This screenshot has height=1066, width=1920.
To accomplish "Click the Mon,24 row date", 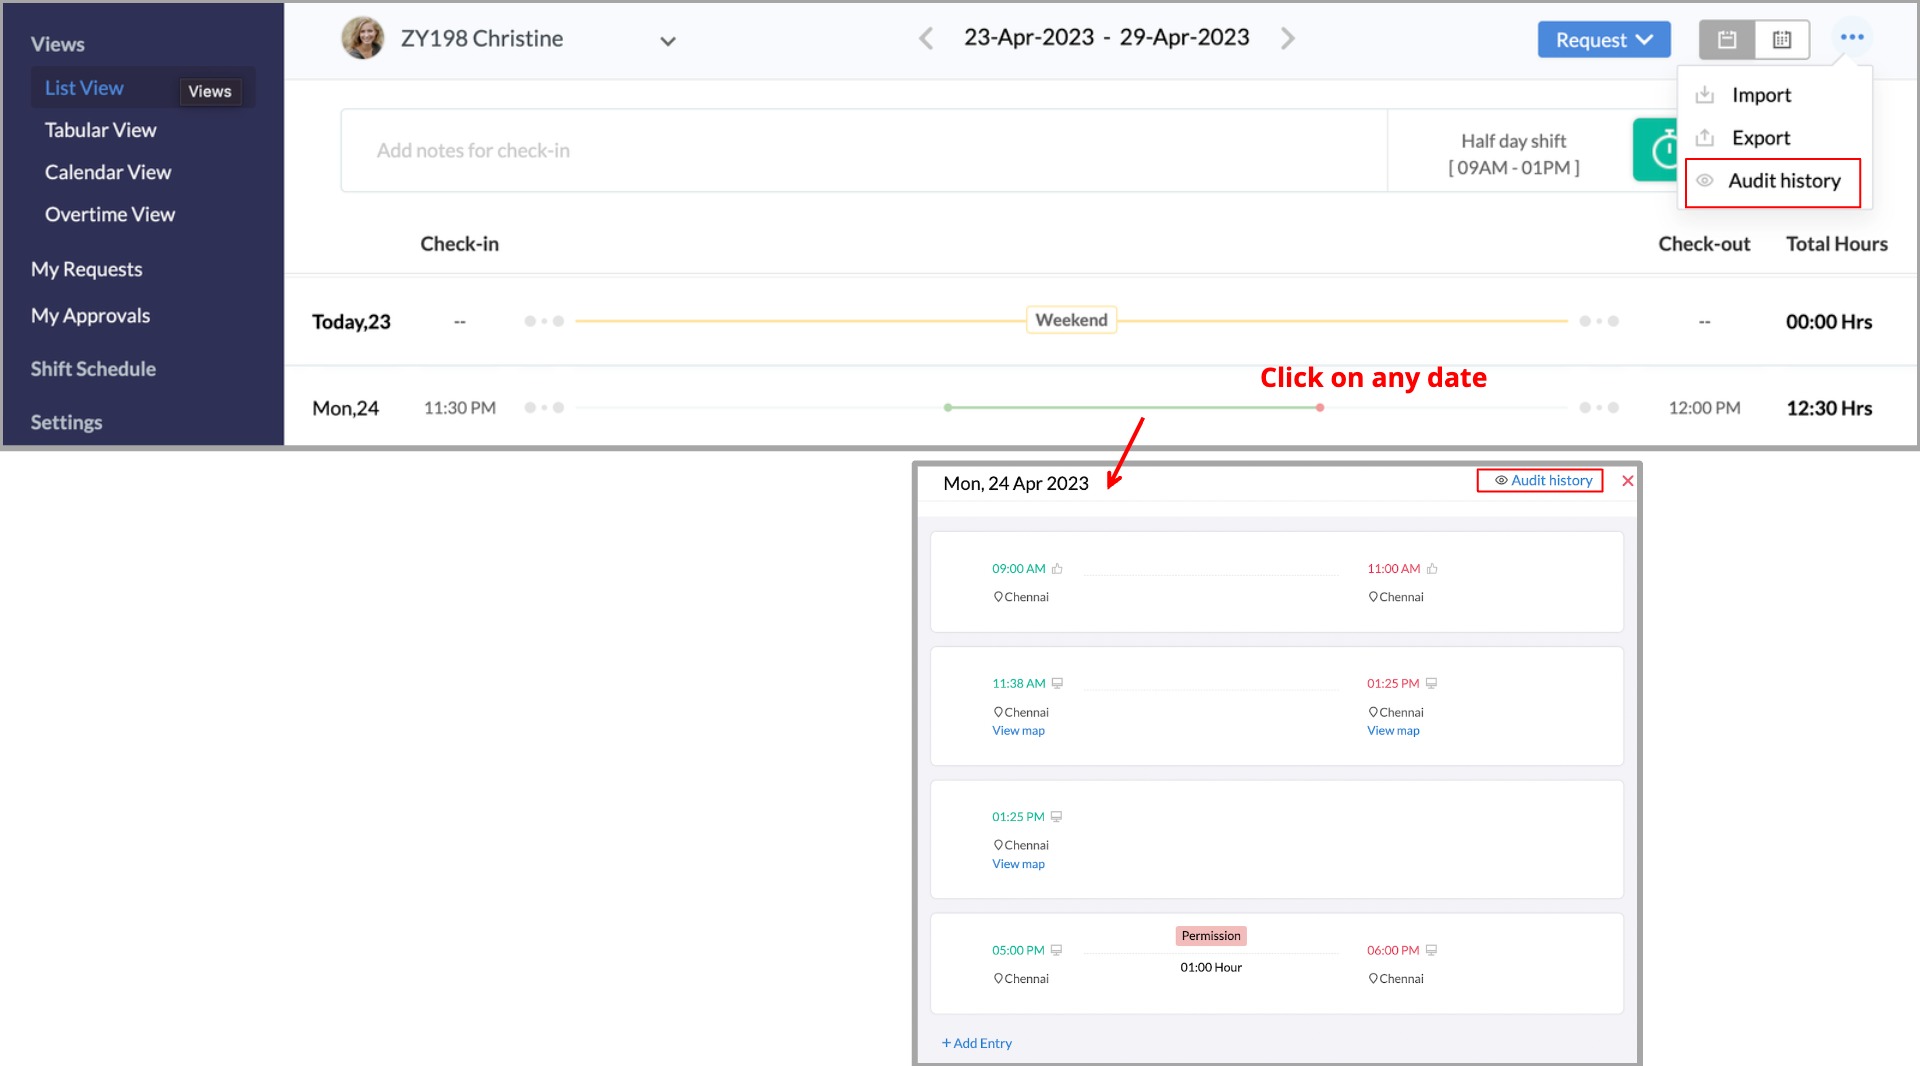I will [x=345, y=408].
